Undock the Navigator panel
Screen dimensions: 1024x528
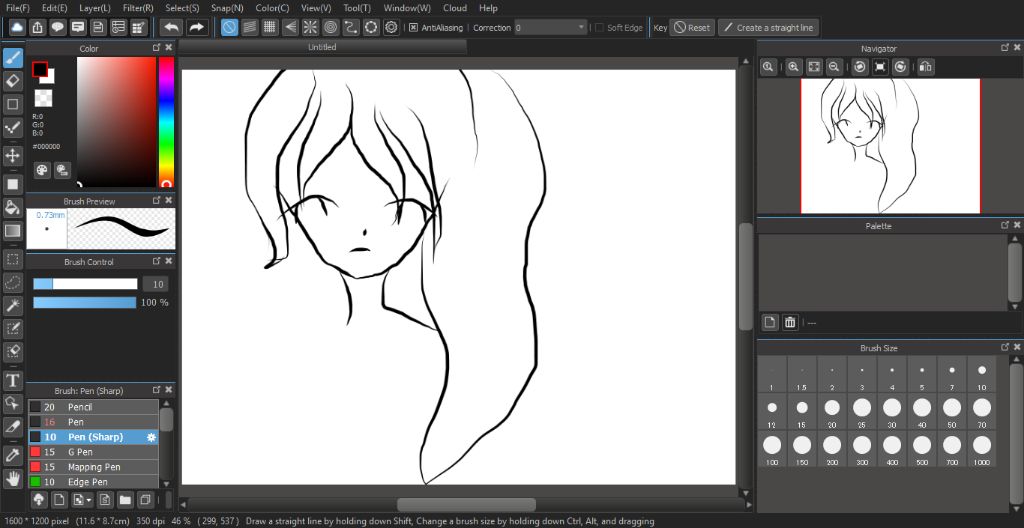pyautogui.click(x=1004, y=48)
